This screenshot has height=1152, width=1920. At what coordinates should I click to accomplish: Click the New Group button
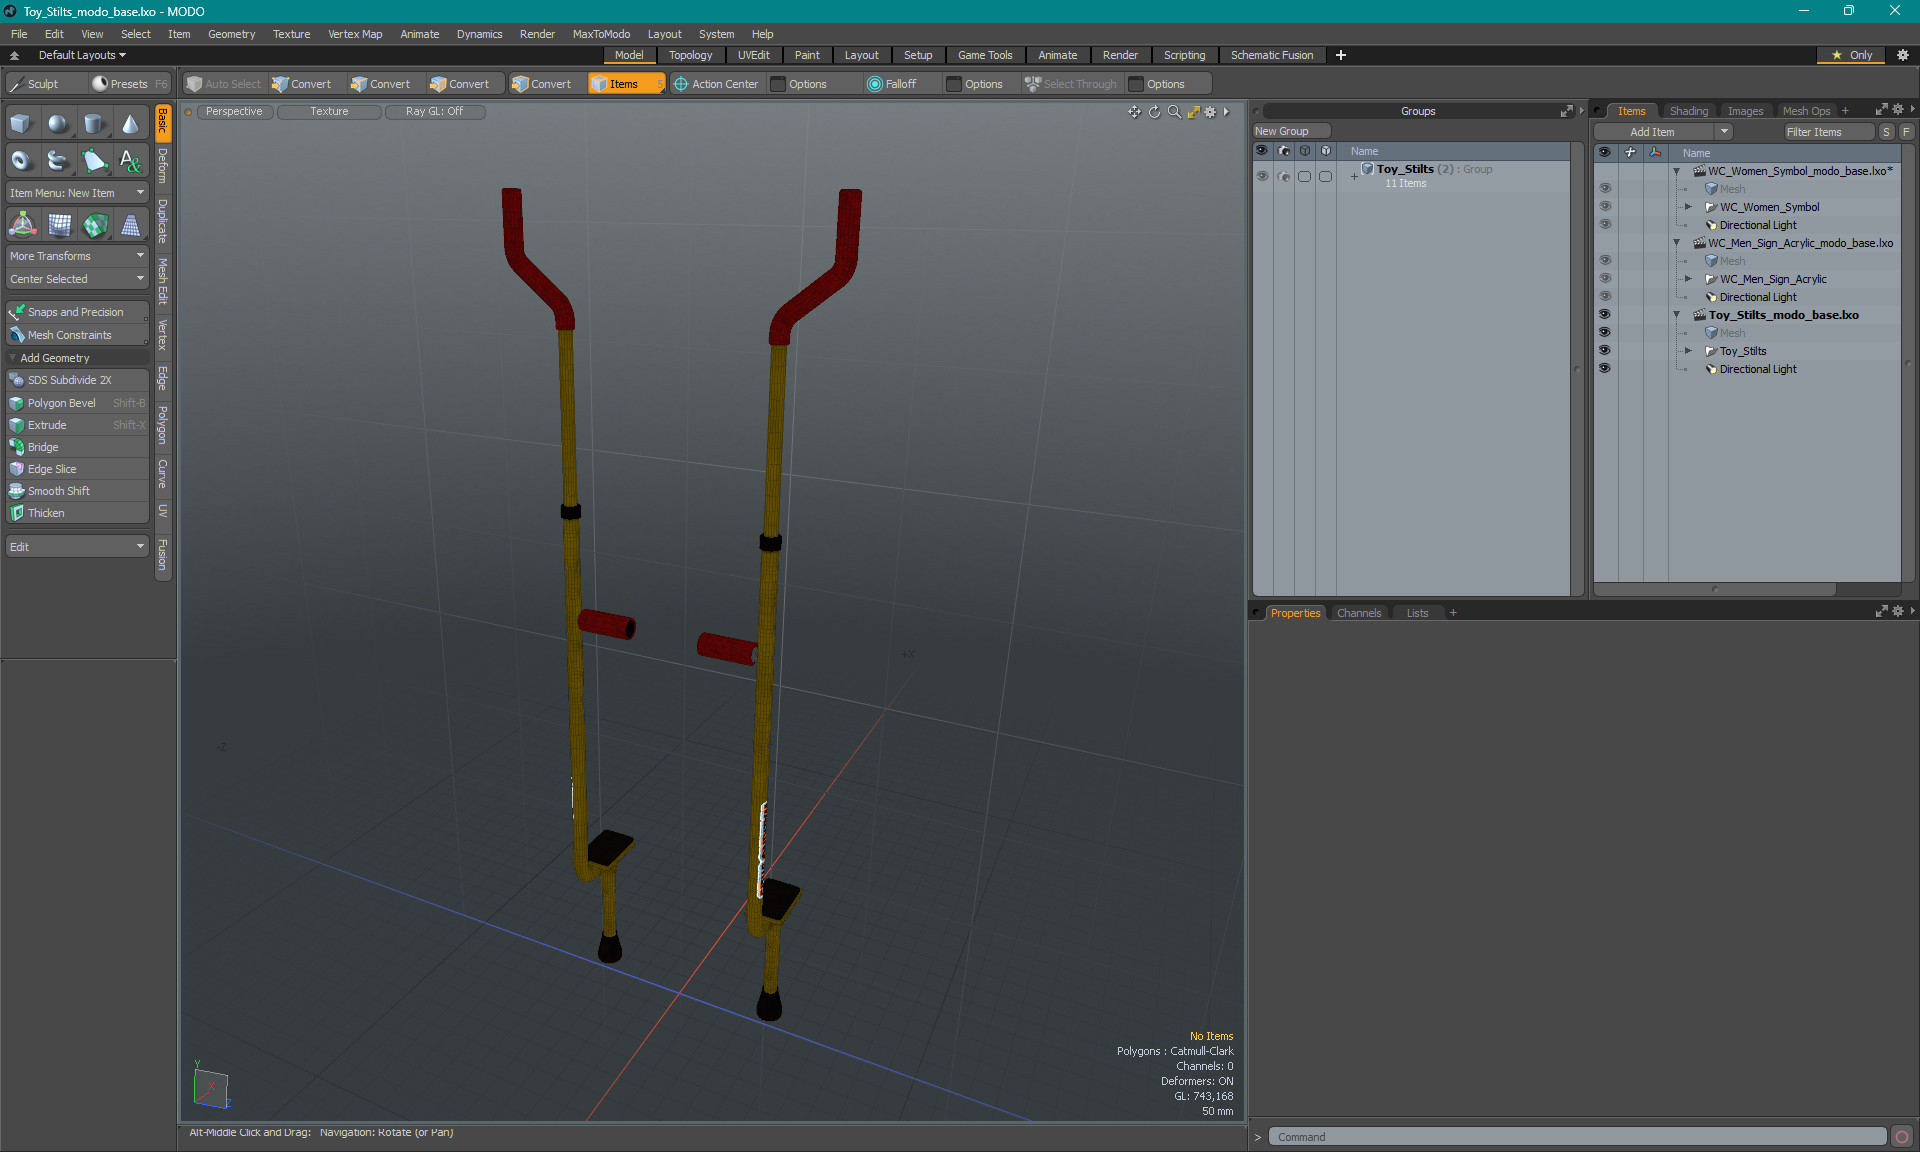(1290, 131)
